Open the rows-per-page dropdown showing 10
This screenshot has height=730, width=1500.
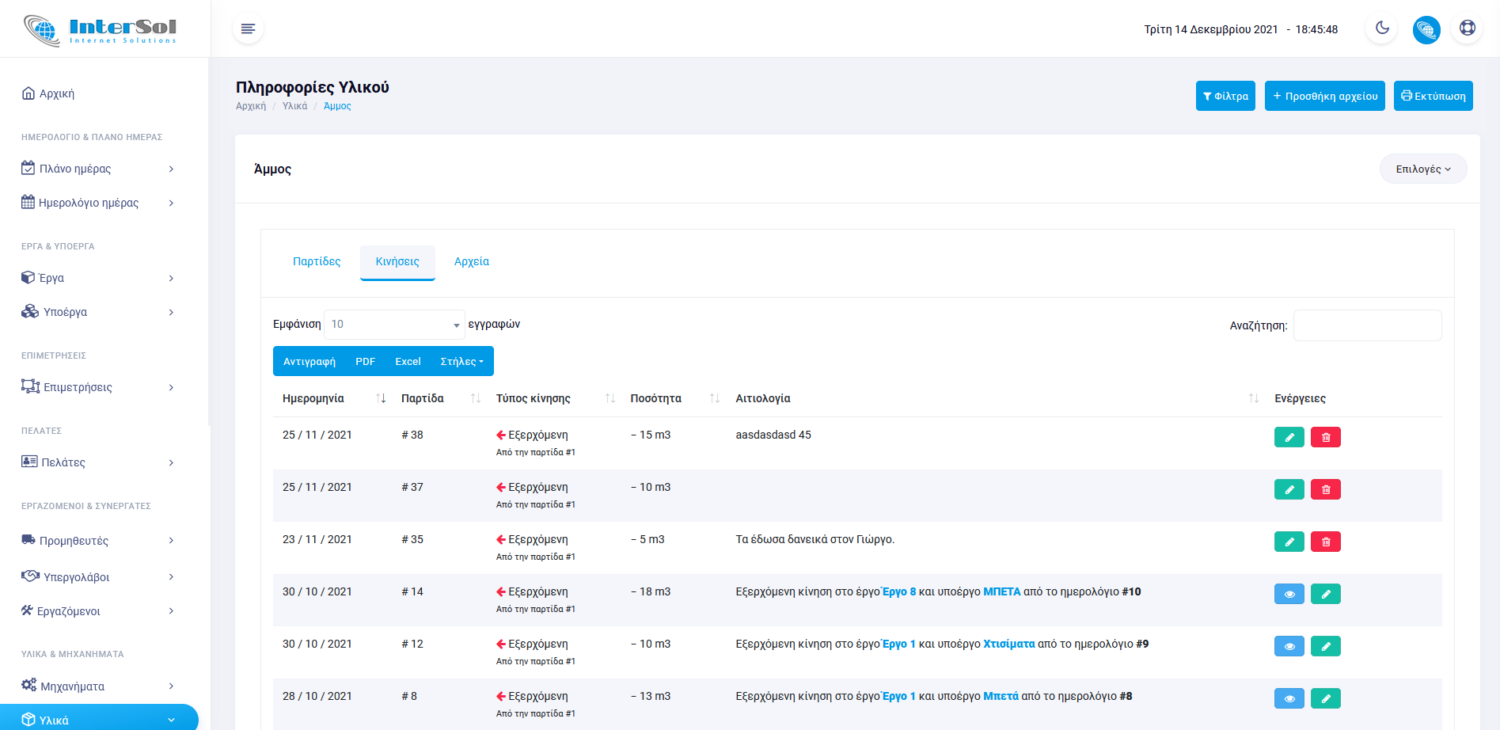pos(394,325)
